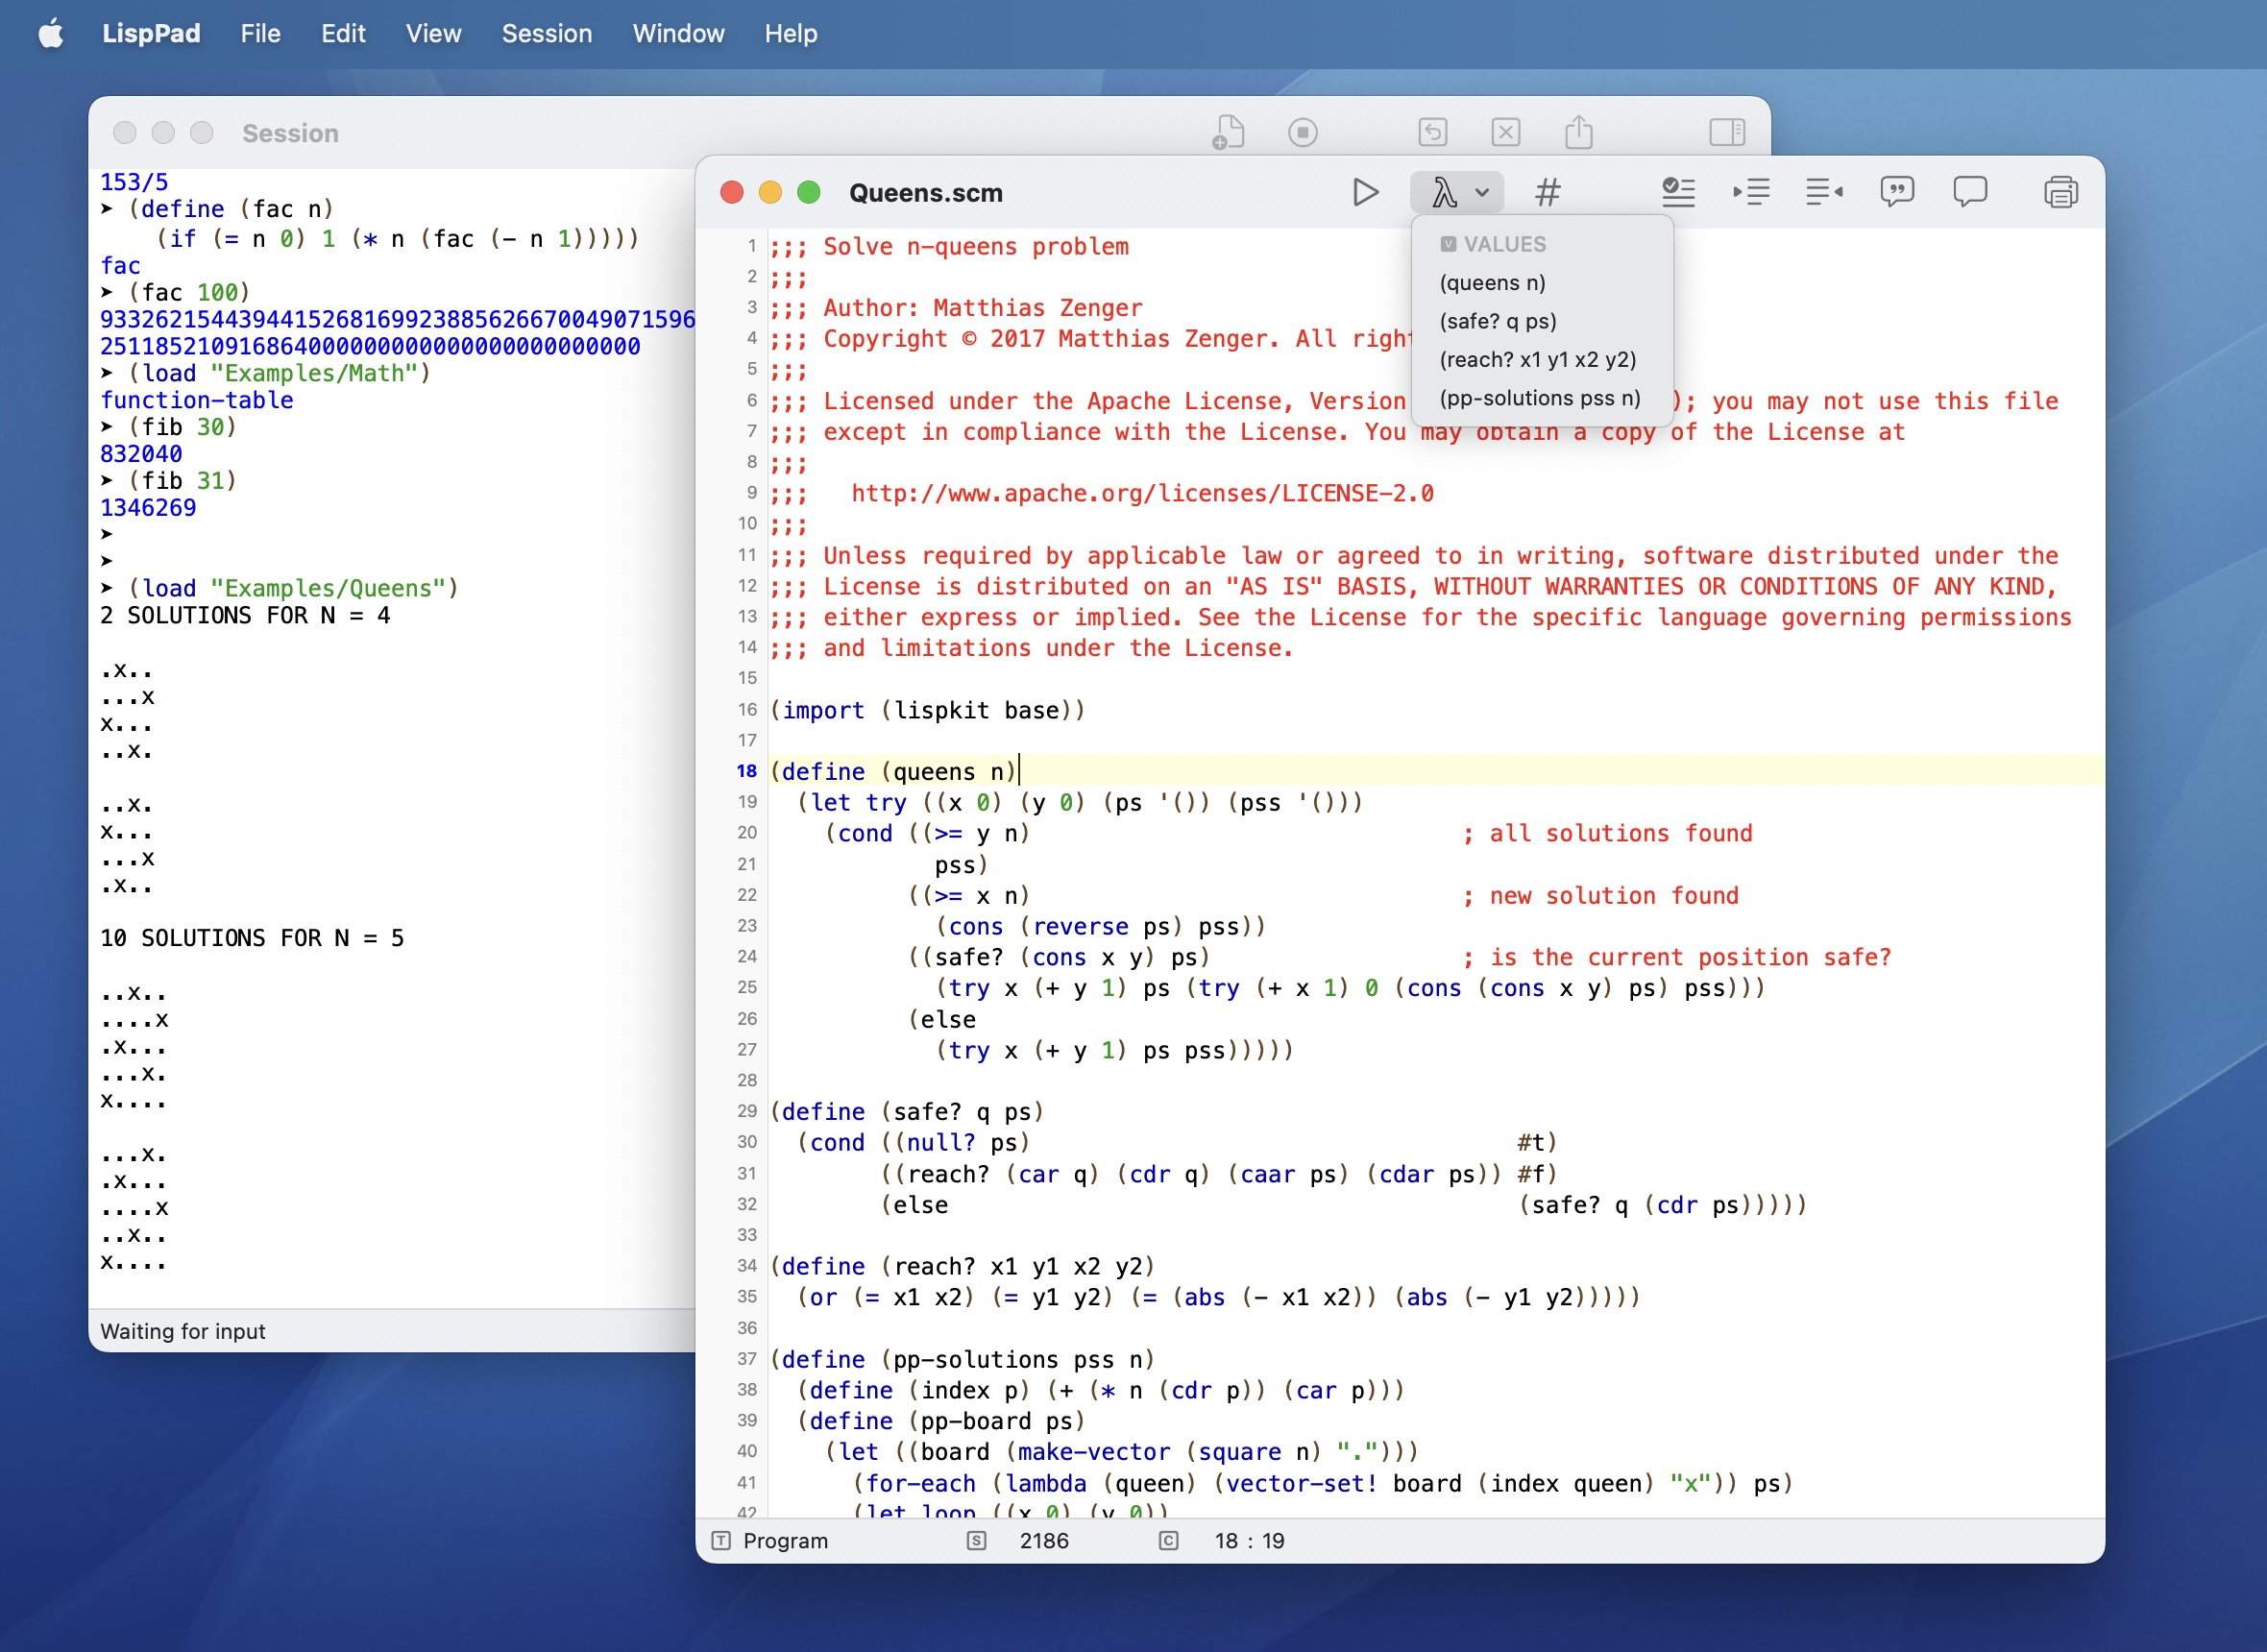Click the S size icon in status bar
Screen dimensions: 2267x1652
[x=976, y=1541]
